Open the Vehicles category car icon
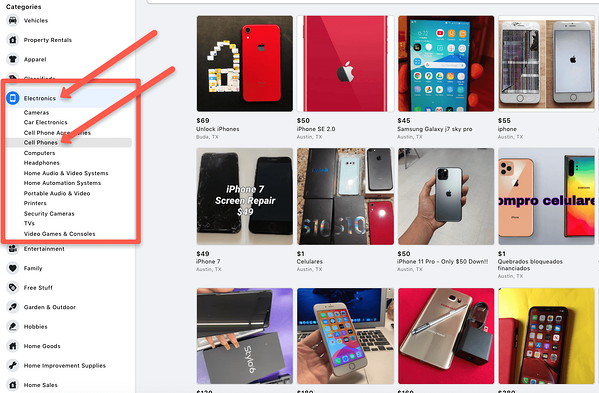Viewport: 599px width, 393px height. point(13,20)
